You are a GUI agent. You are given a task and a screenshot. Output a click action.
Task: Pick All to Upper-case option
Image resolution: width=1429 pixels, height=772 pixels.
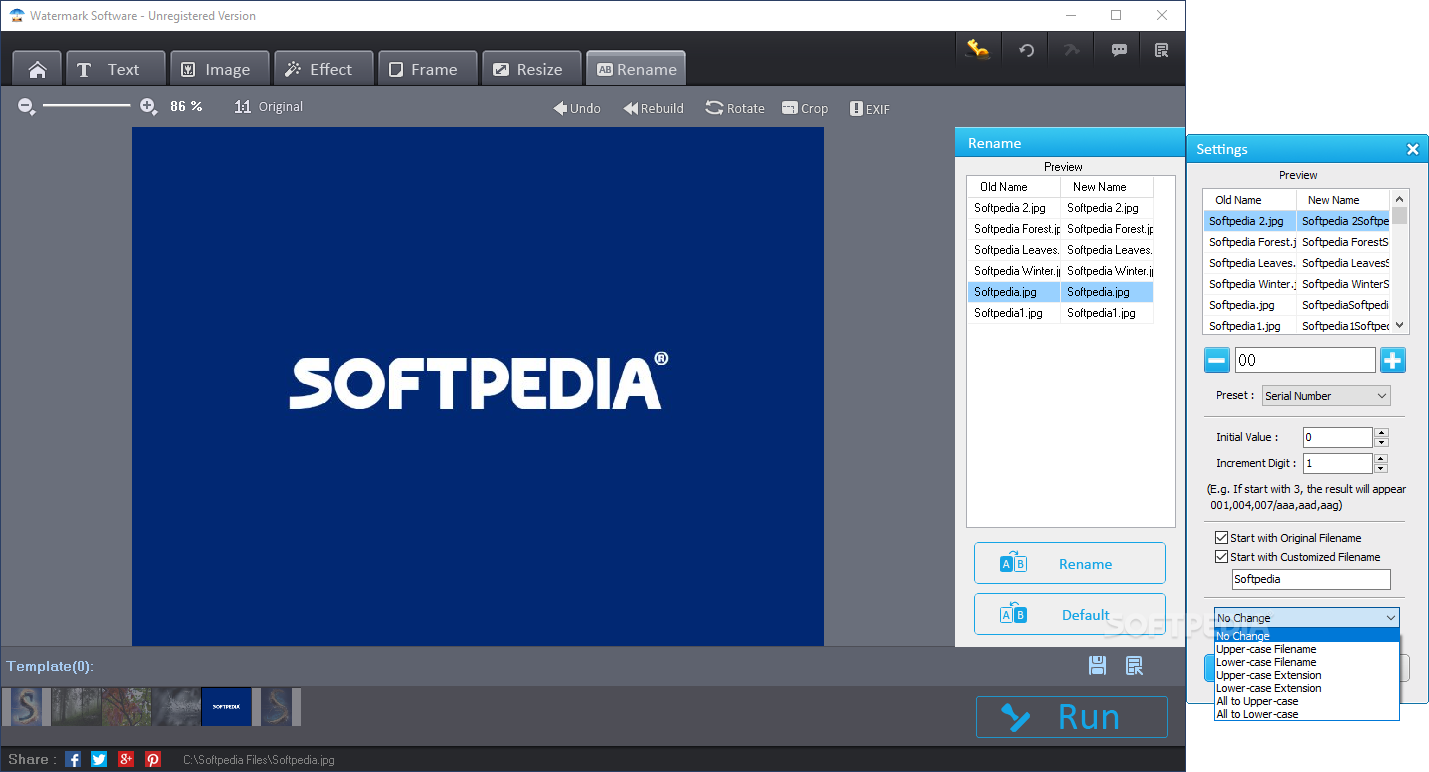tap(1307, 701)
